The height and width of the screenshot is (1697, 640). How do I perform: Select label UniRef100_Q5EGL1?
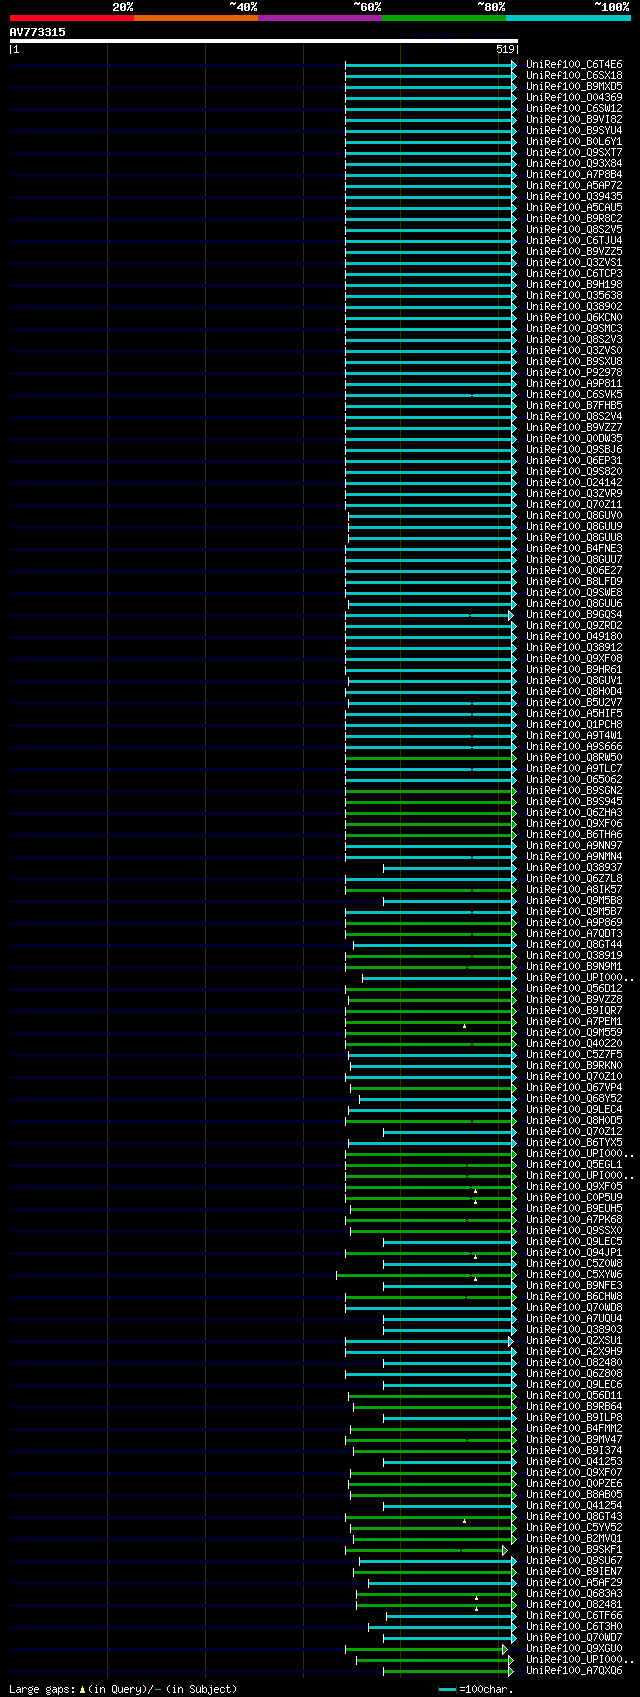574,1164
